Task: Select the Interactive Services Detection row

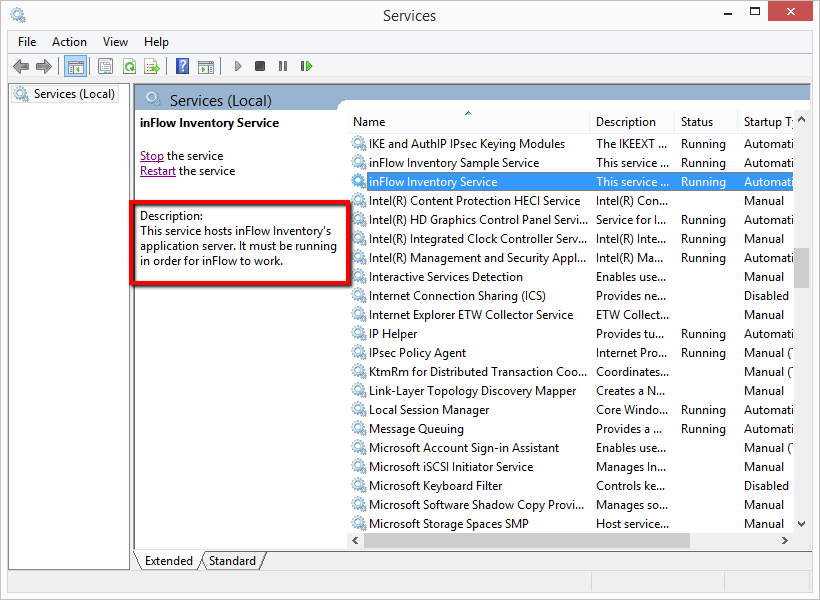Action: (x=572, y=277)
